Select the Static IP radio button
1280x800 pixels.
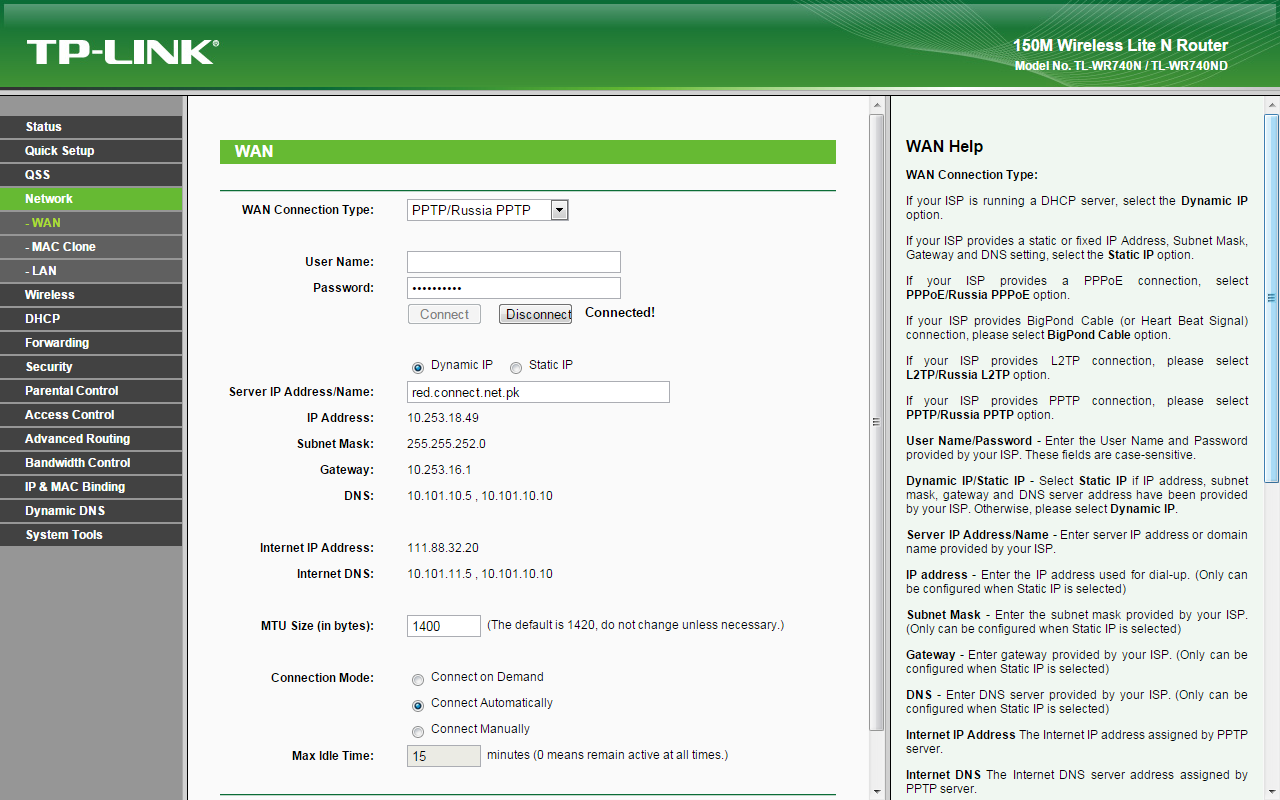tap(515, 367)
